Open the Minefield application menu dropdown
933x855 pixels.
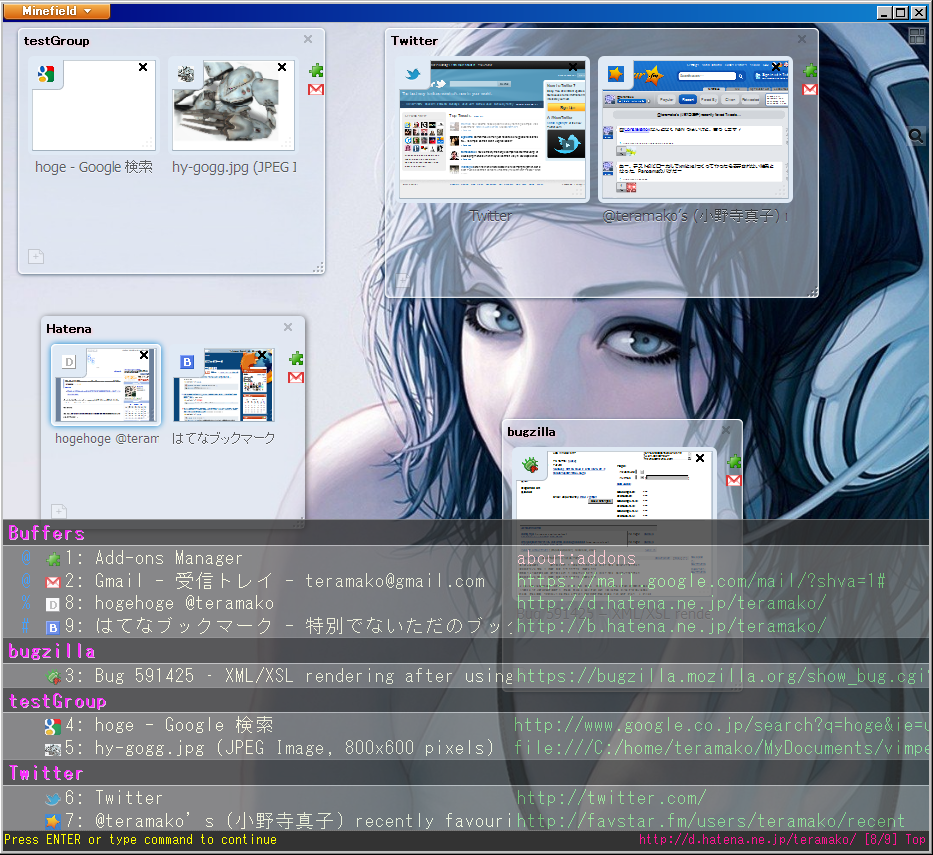[57, 11]
